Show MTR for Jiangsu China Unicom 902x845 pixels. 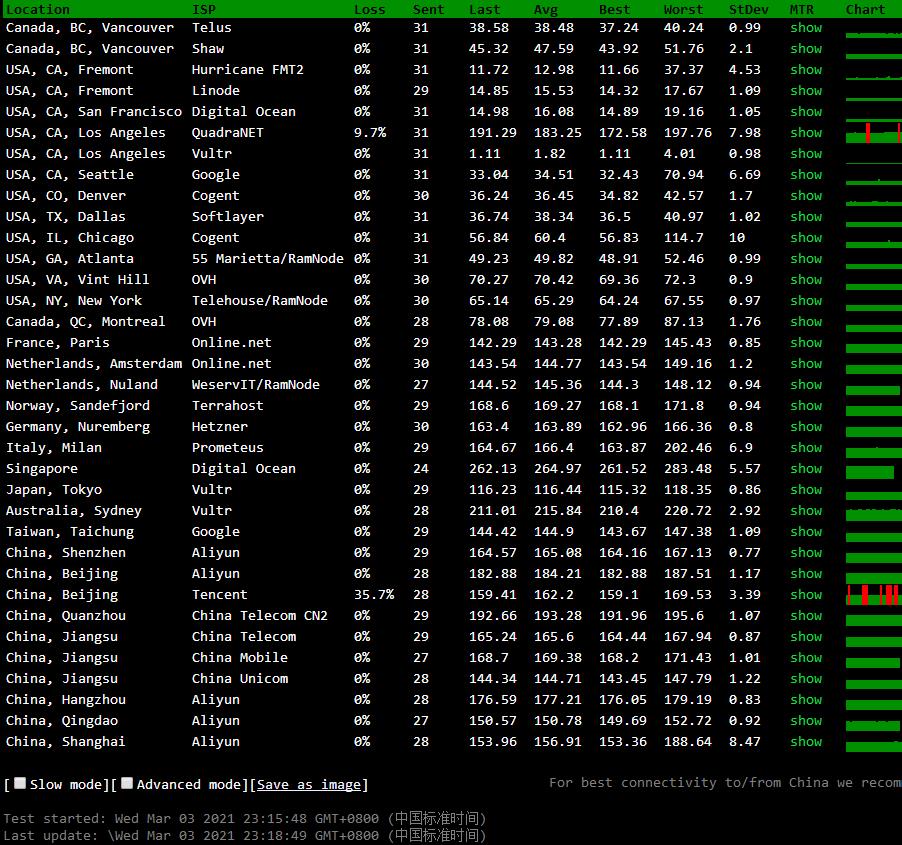pos(806,679)
